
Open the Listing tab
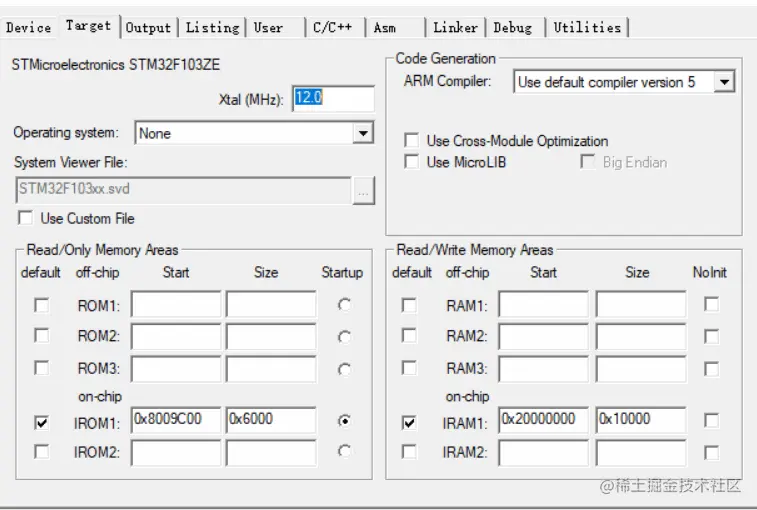(212, 28)
